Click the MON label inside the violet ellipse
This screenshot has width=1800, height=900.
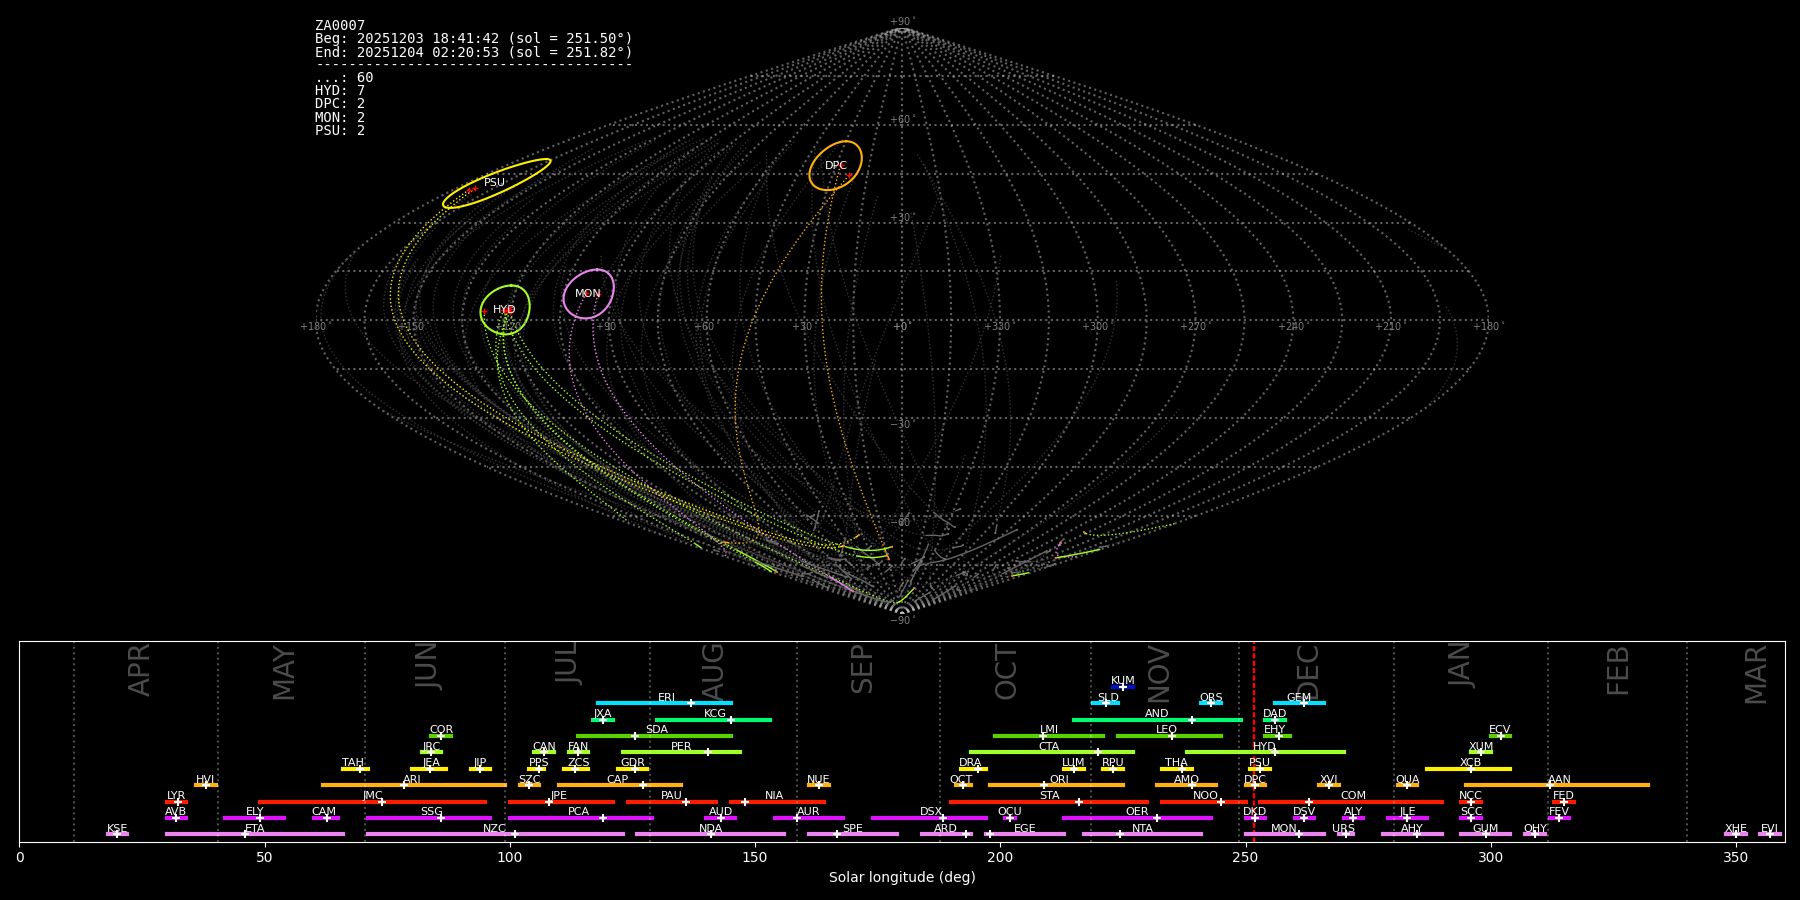pyautogui.click(x=588, y=294)
